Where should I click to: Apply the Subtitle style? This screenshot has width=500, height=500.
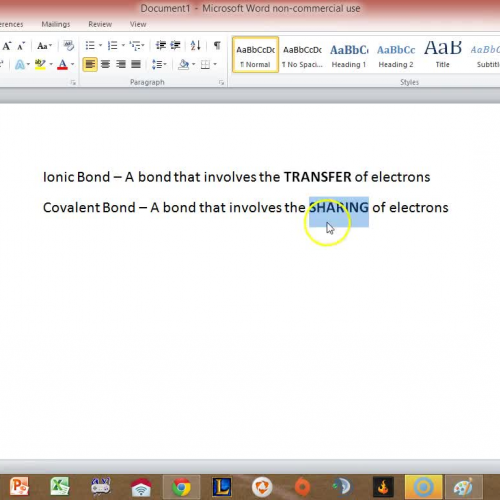click(485, 55)
